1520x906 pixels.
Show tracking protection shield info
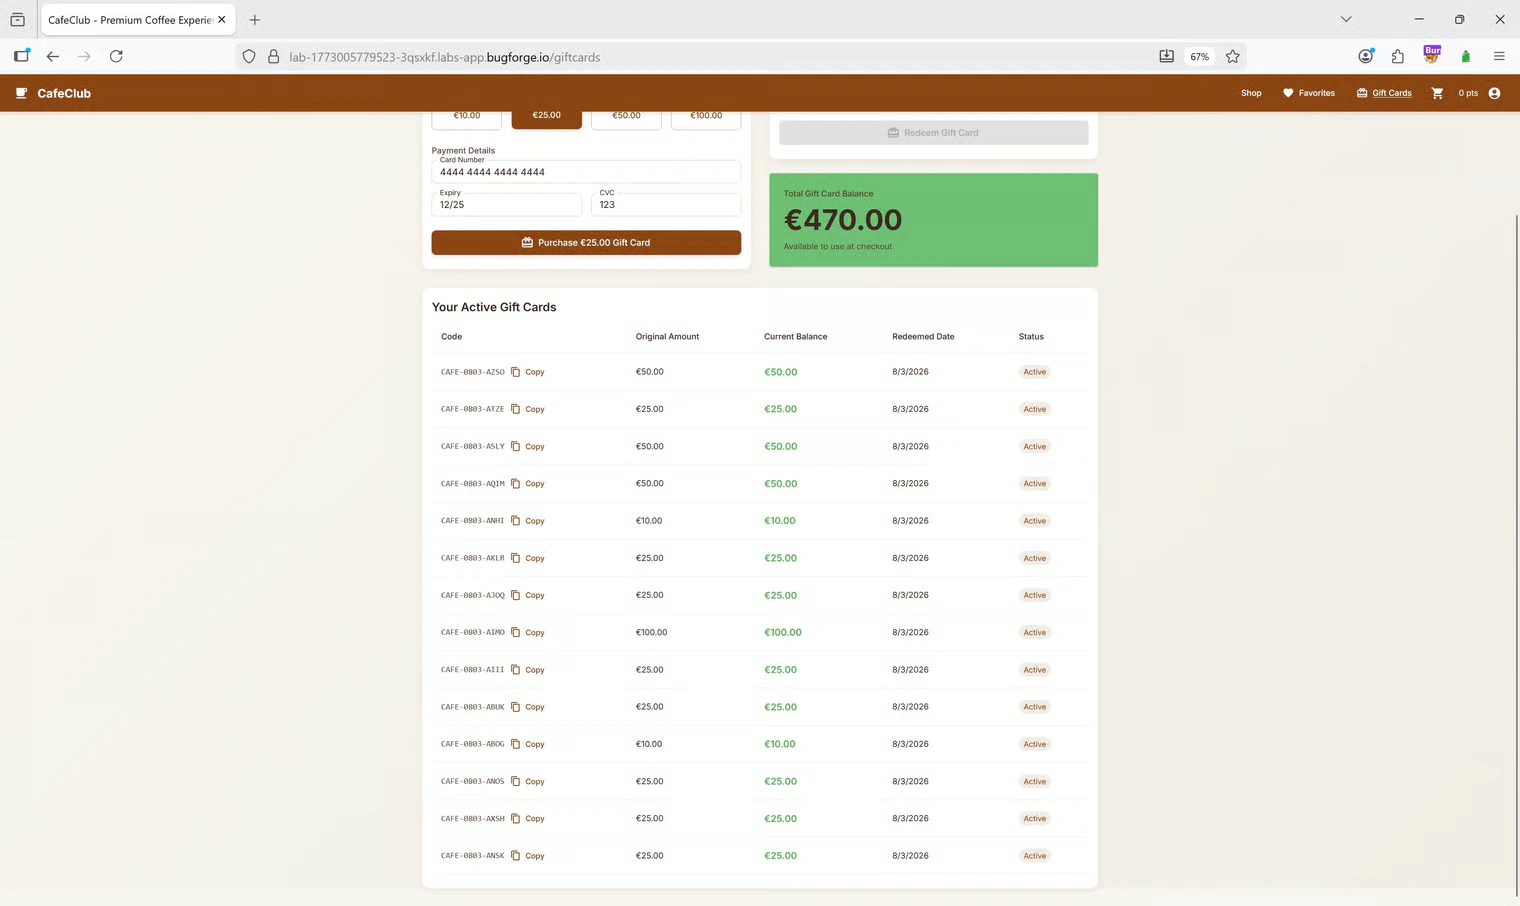[249, 57]
